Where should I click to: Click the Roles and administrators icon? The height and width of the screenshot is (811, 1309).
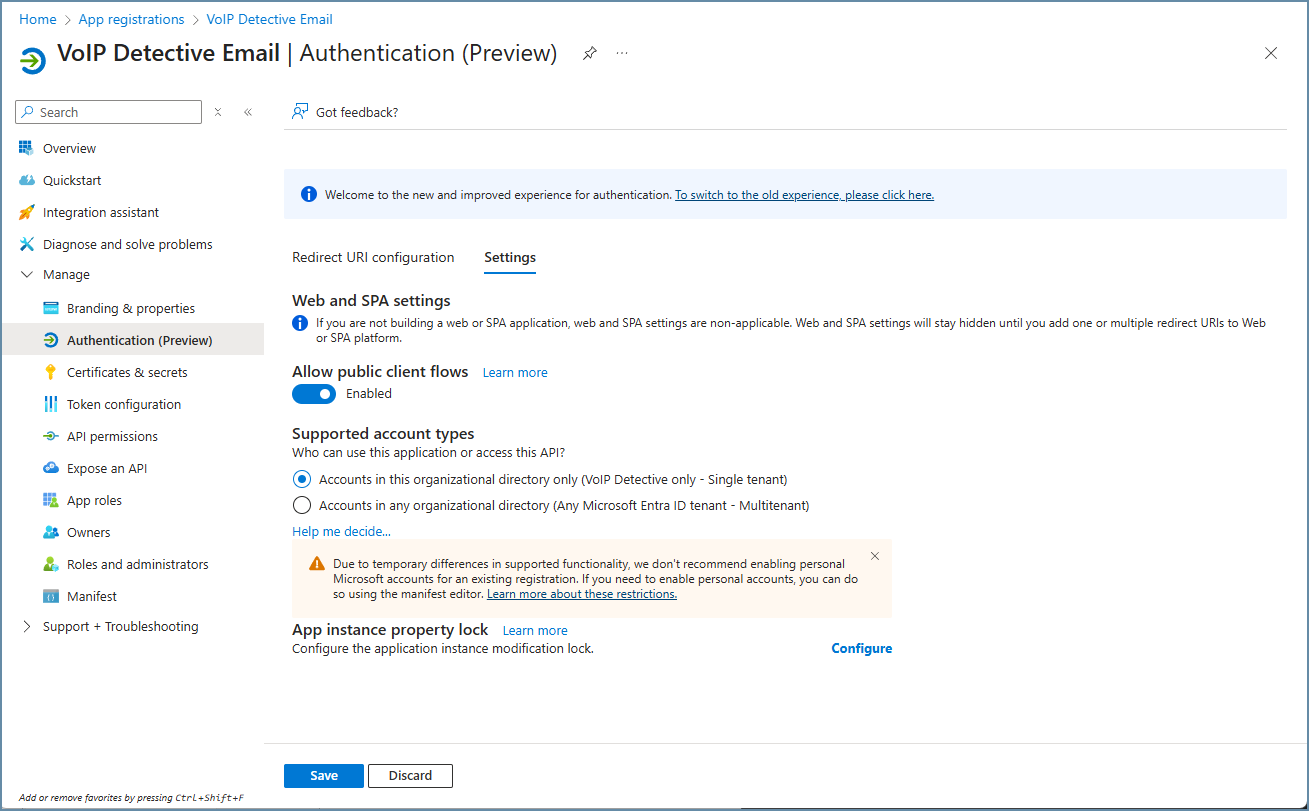51,564
